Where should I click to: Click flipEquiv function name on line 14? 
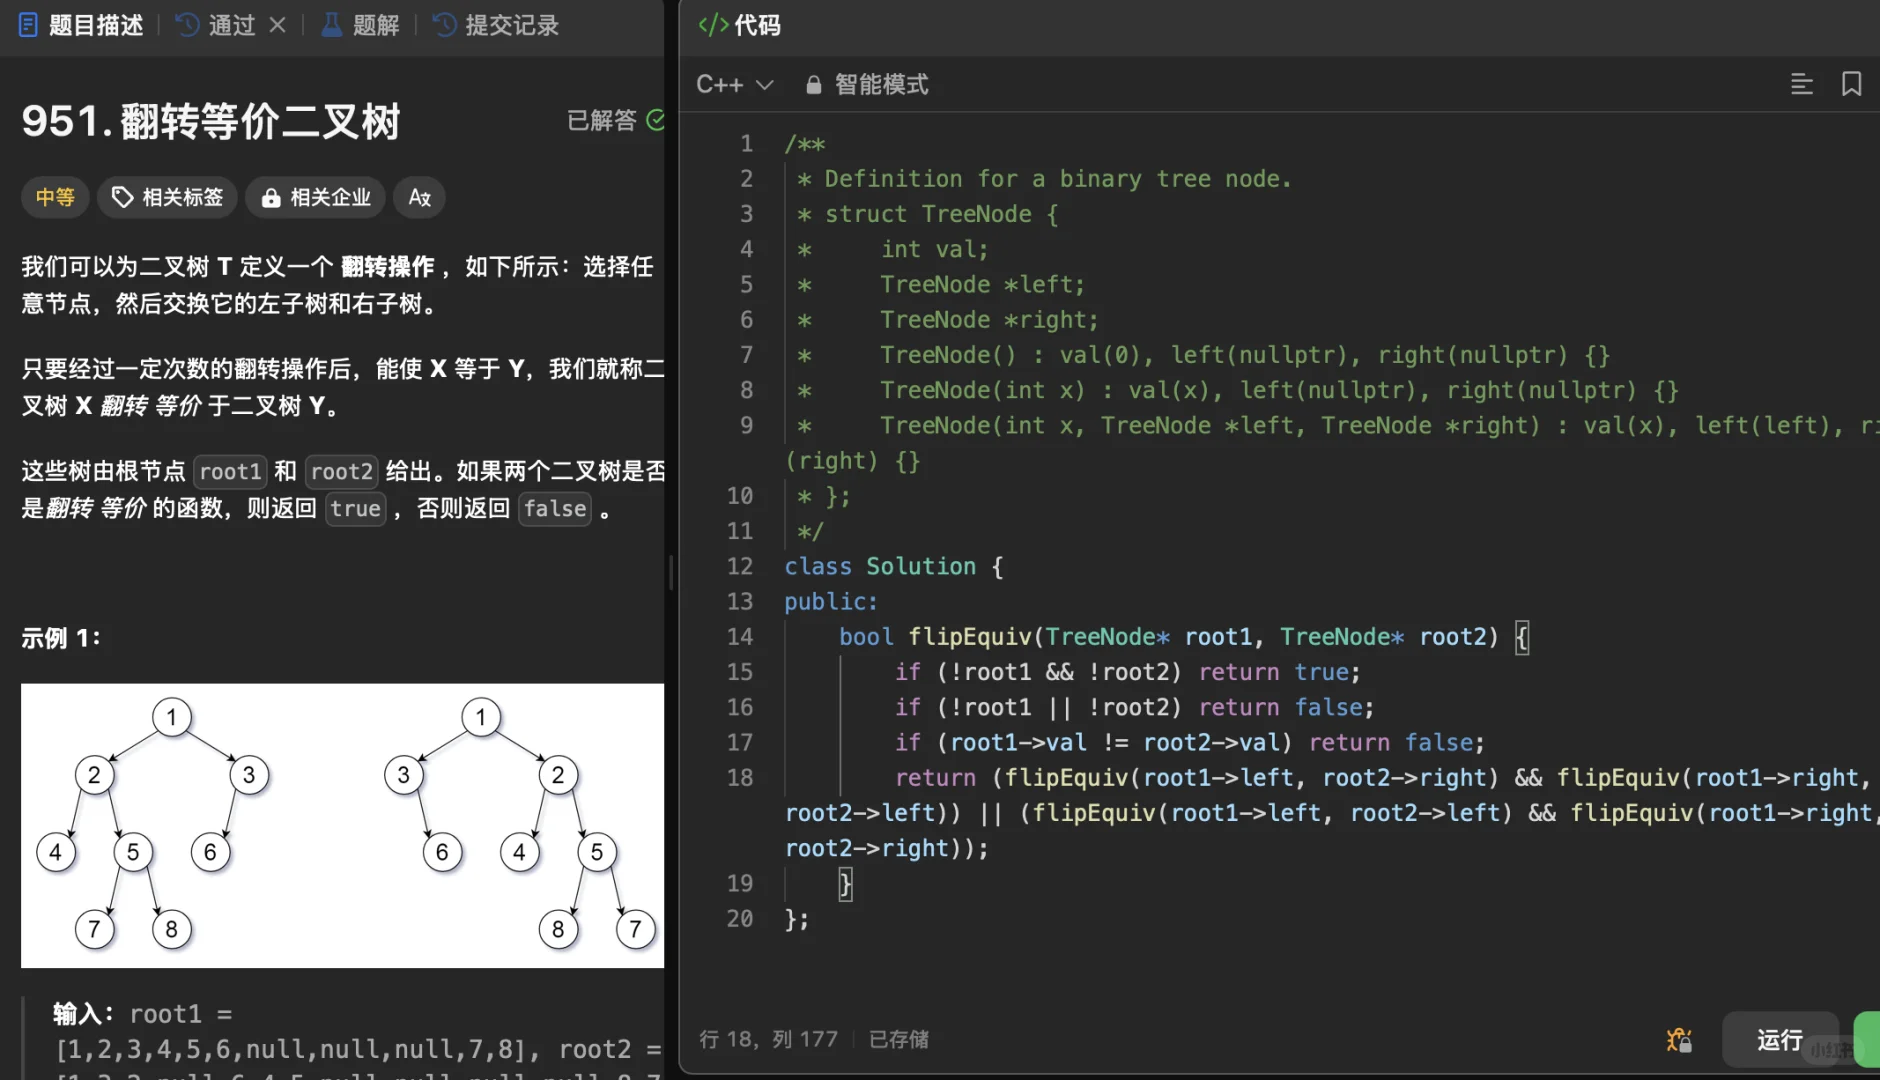pyautogui.click(x=970, y=637)
